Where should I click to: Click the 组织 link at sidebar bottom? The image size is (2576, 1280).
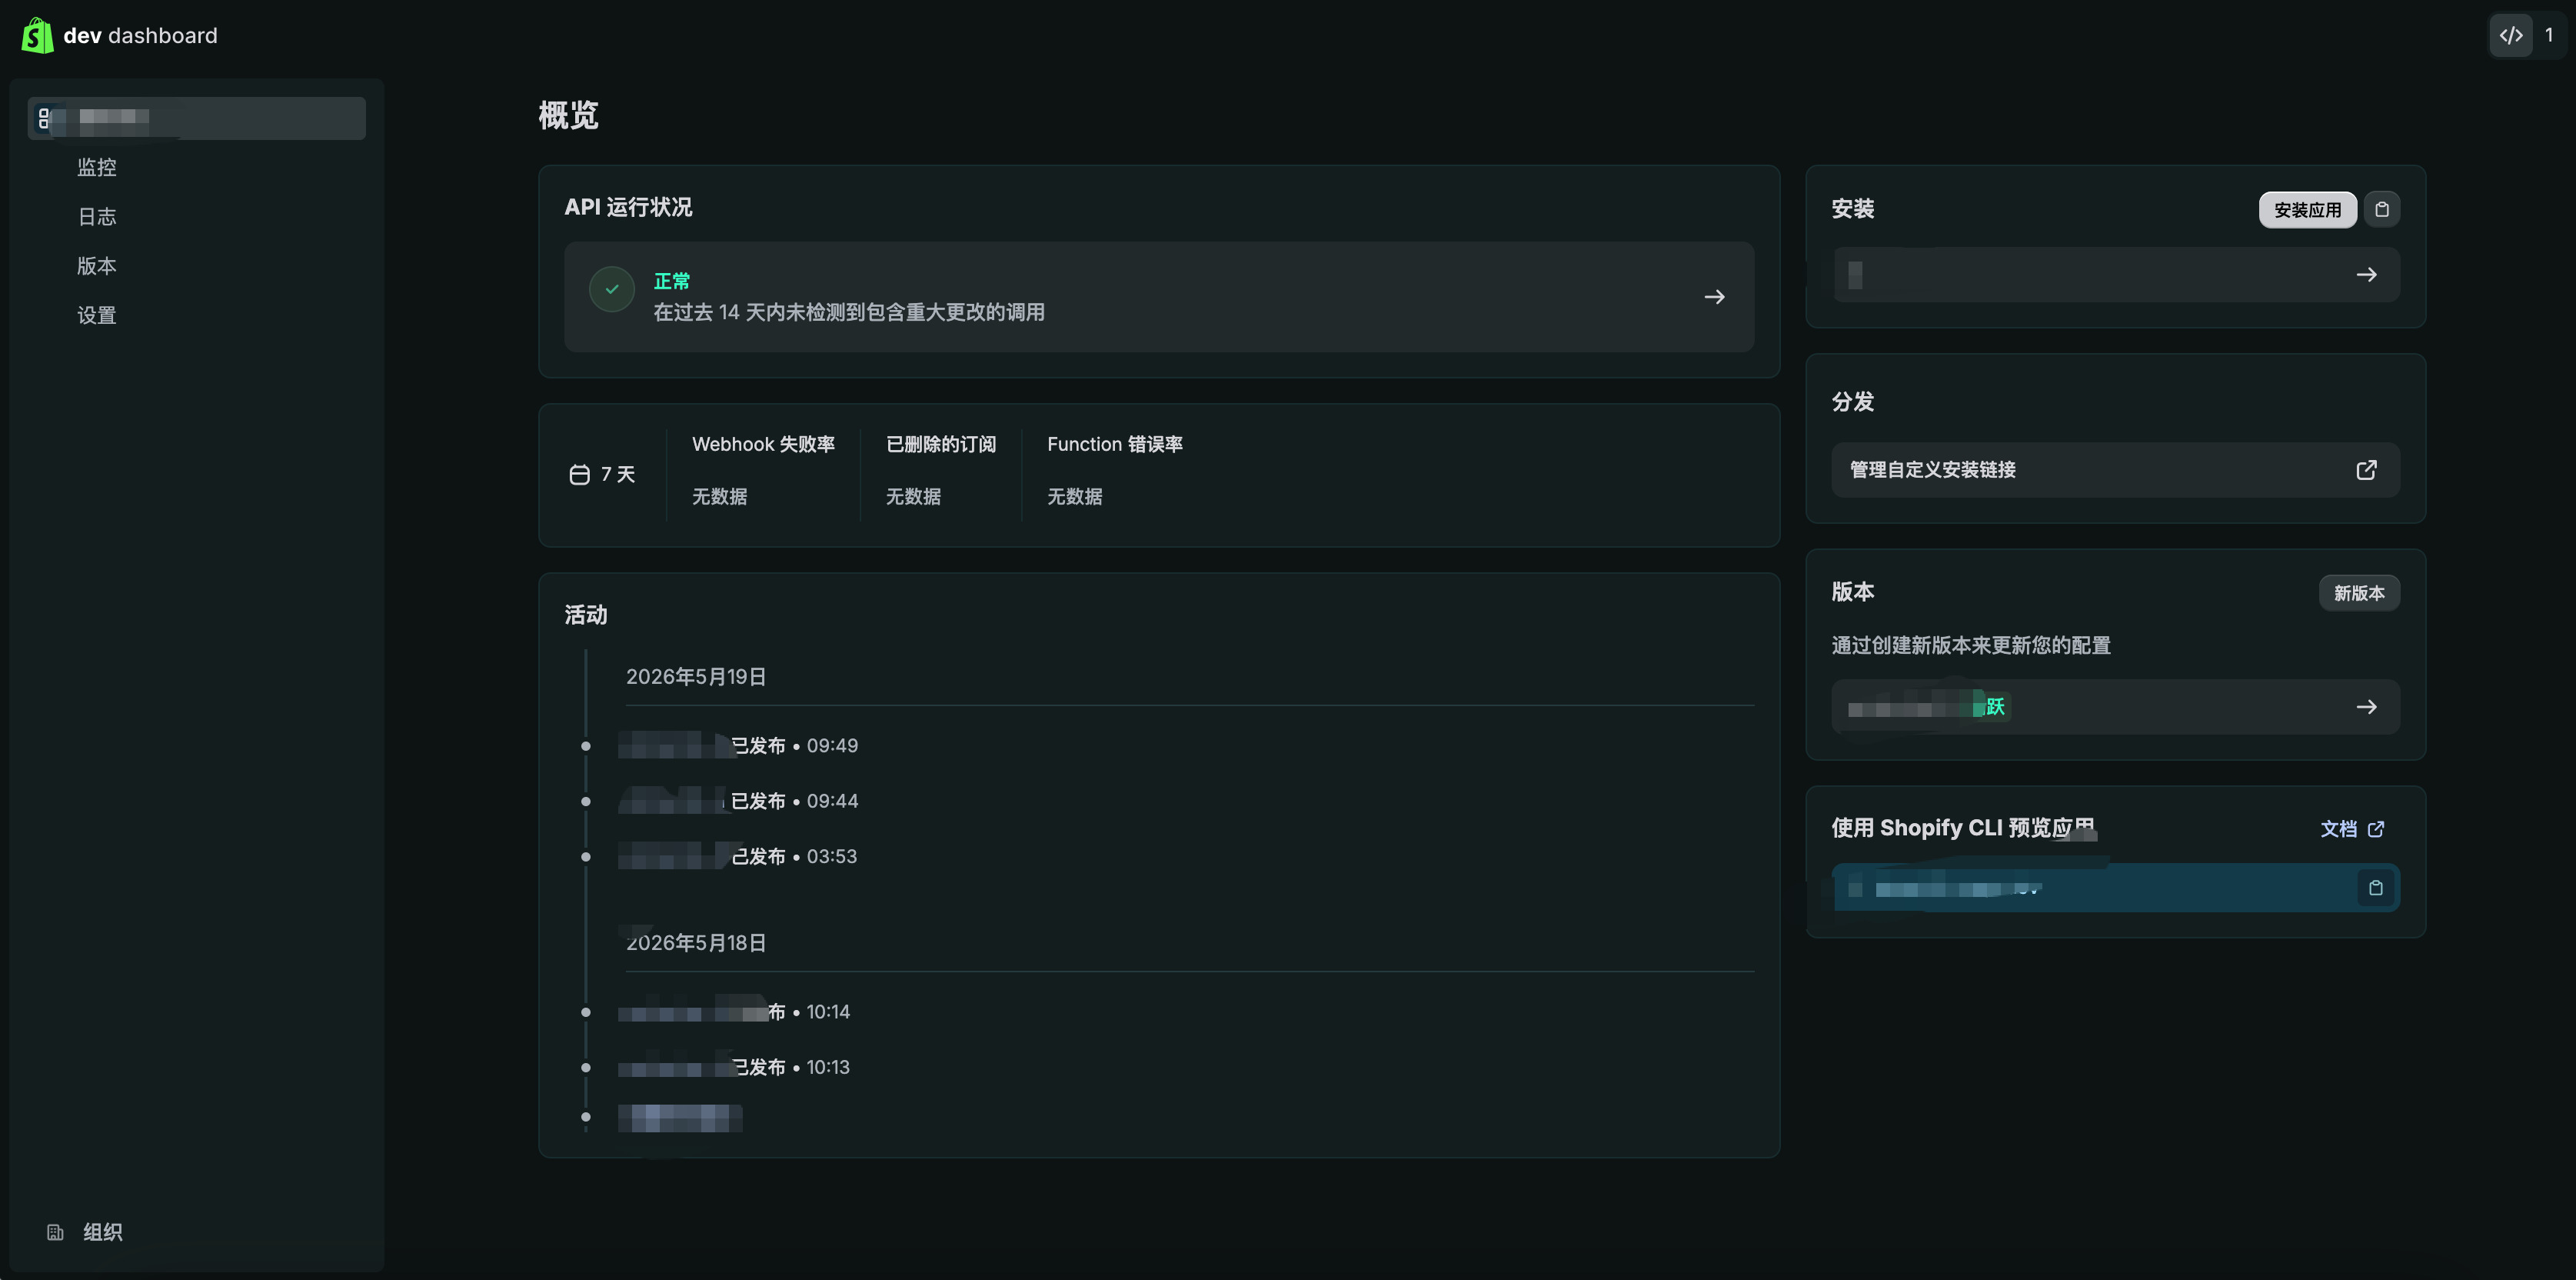pyautogui.click(x=102, y=1232)
